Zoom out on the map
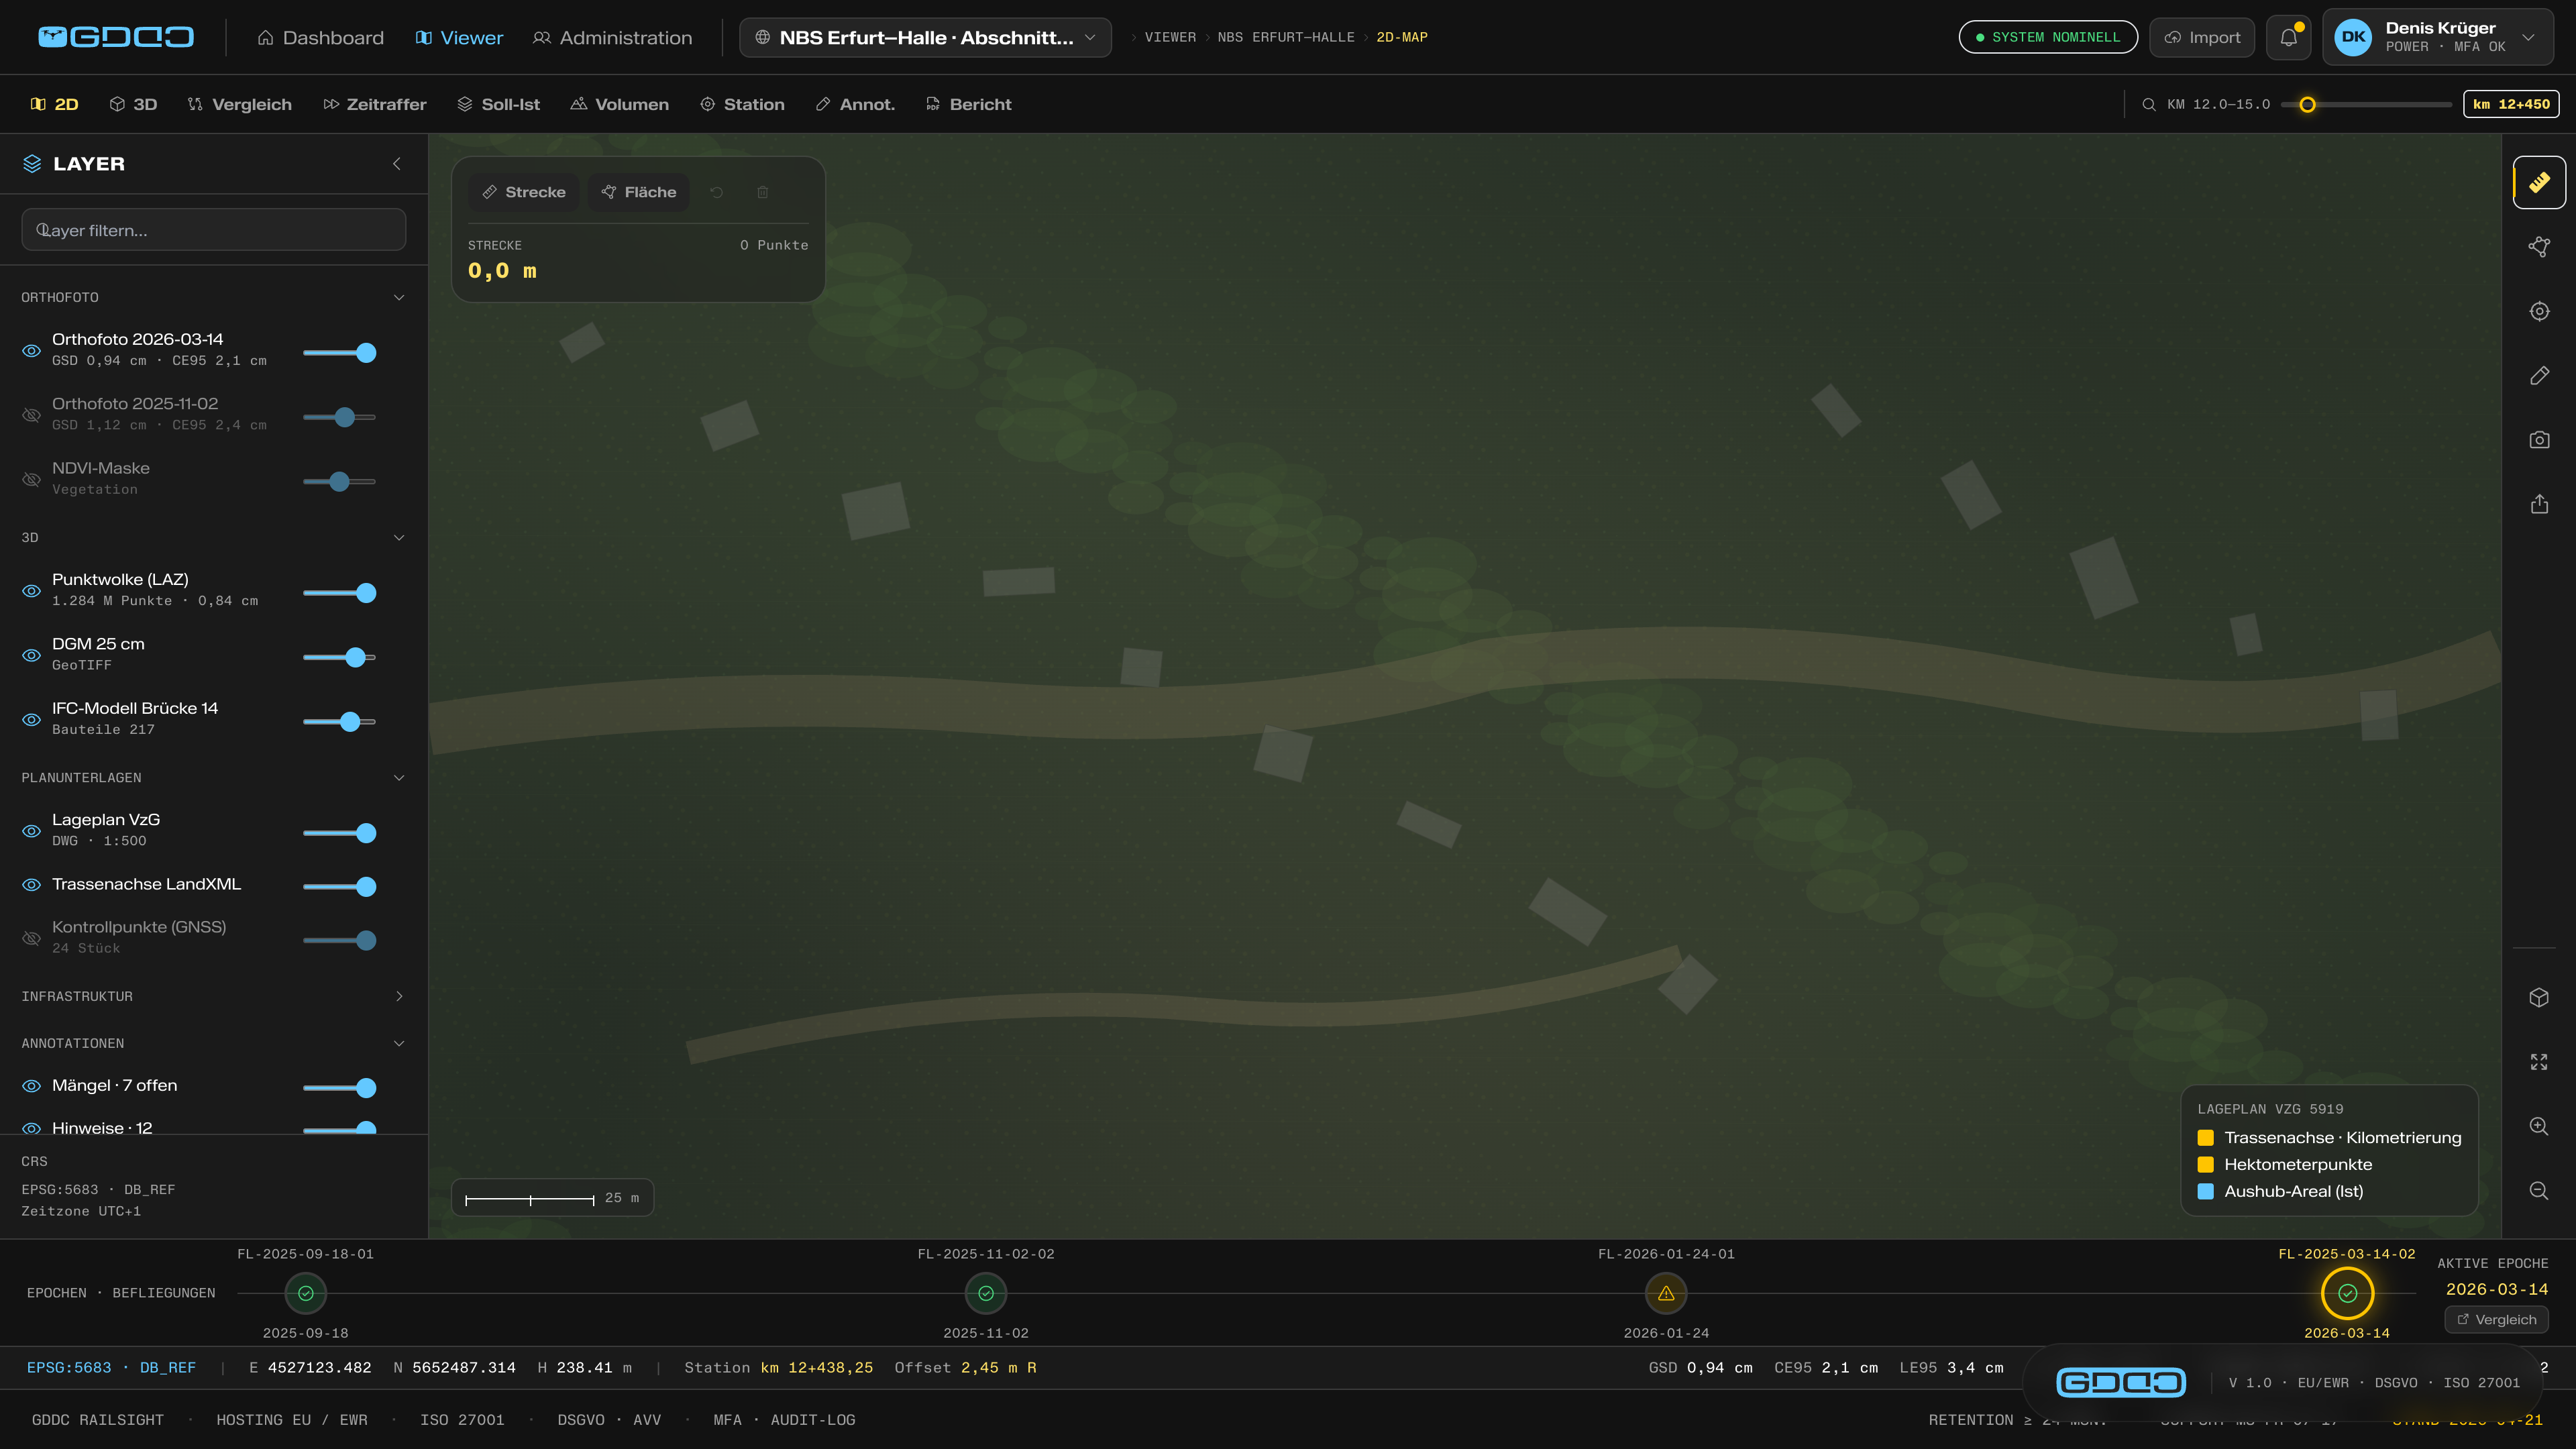2576x1449 pixels. (2539, 1191)
